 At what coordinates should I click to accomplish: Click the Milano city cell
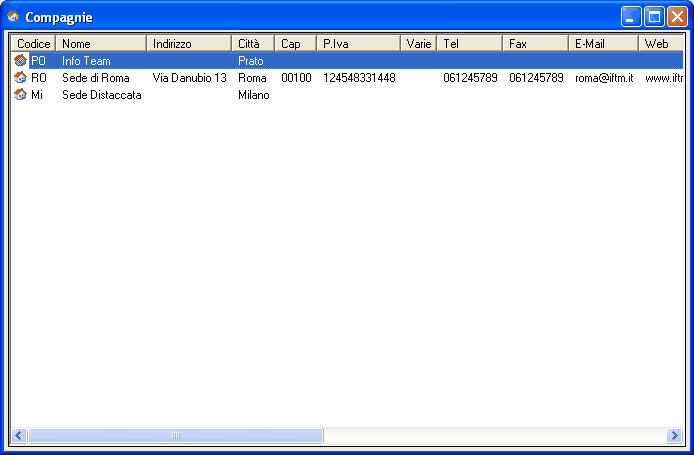254,95
